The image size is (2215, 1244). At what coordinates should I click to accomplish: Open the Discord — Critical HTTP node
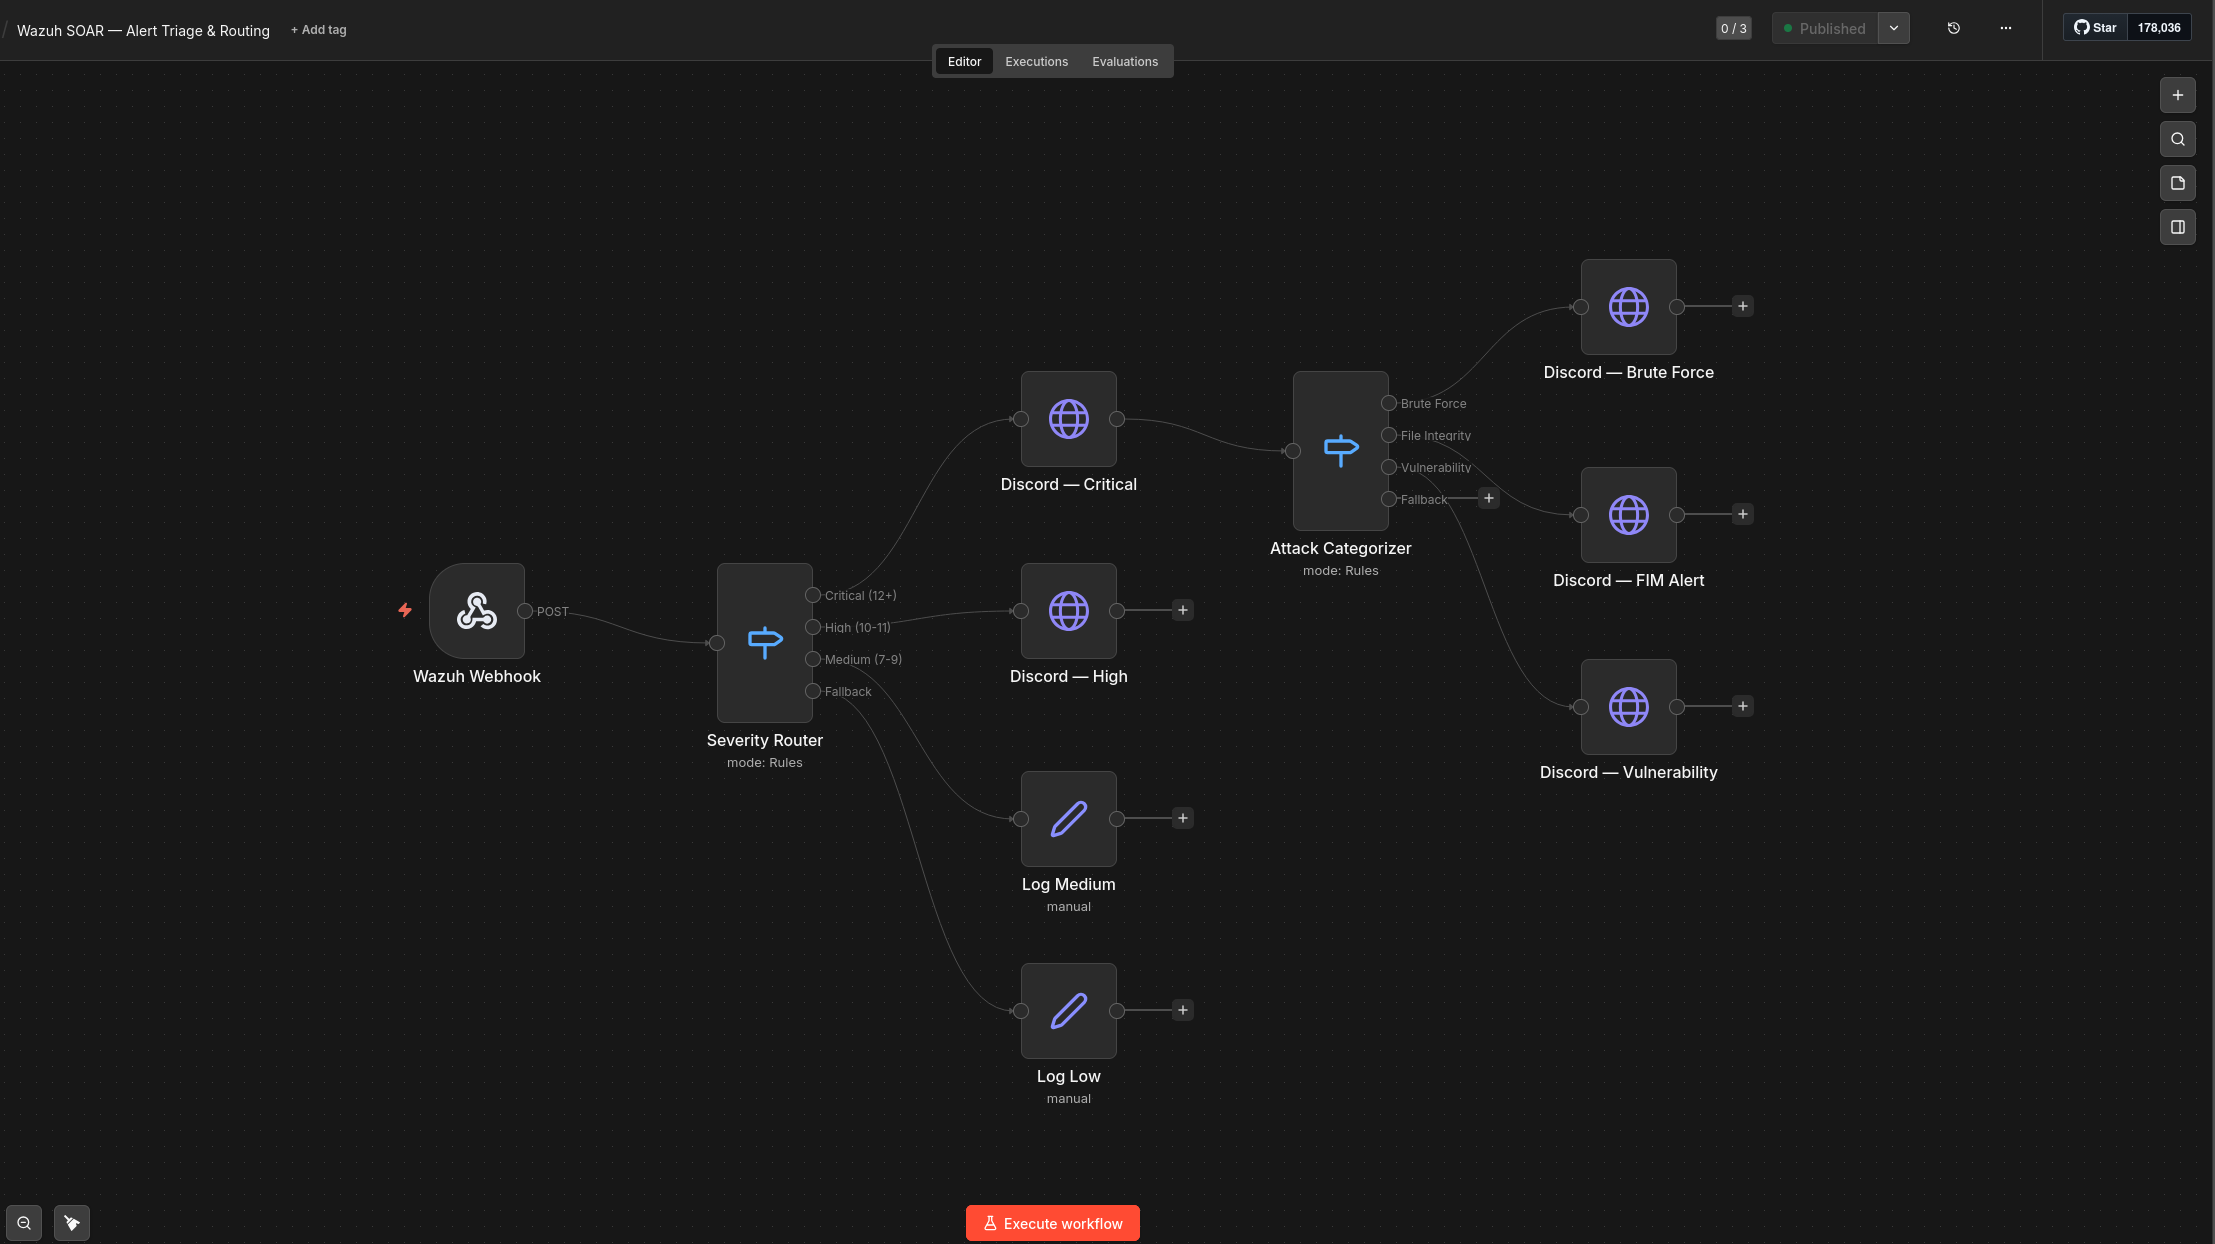point(1068,419)
